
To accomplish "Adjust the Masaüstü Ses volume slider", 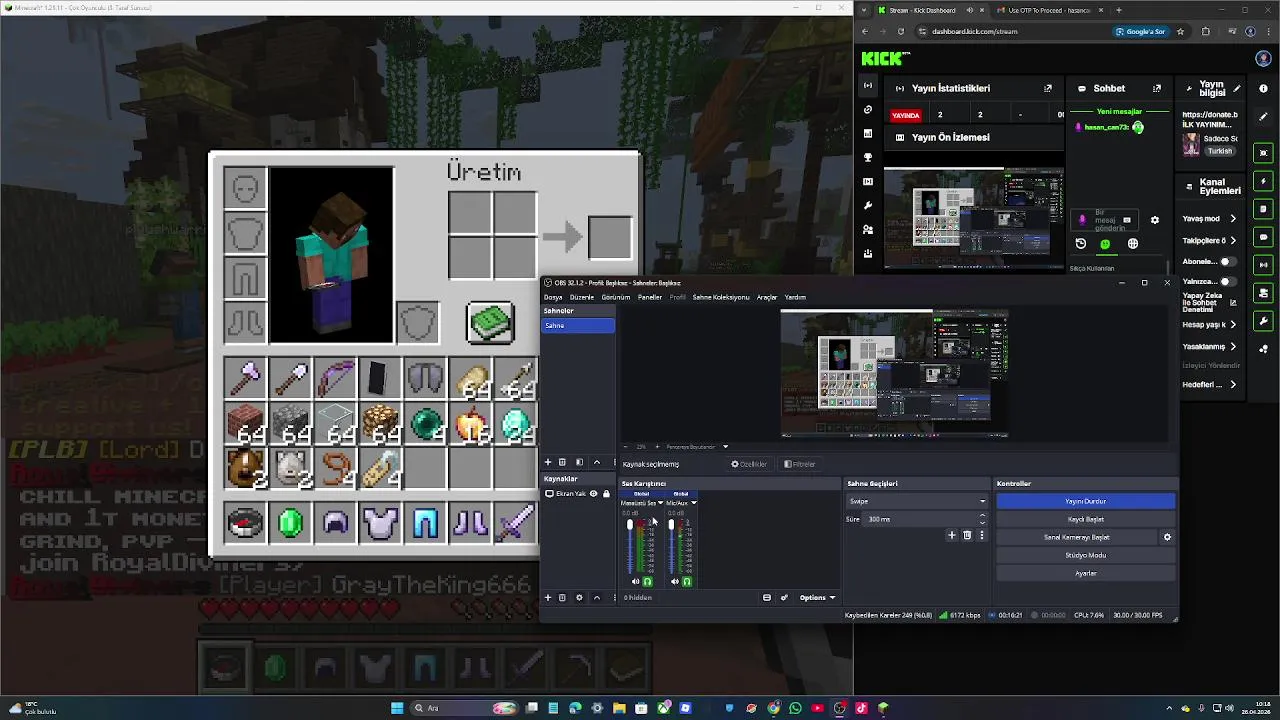I will coord(629,545).
